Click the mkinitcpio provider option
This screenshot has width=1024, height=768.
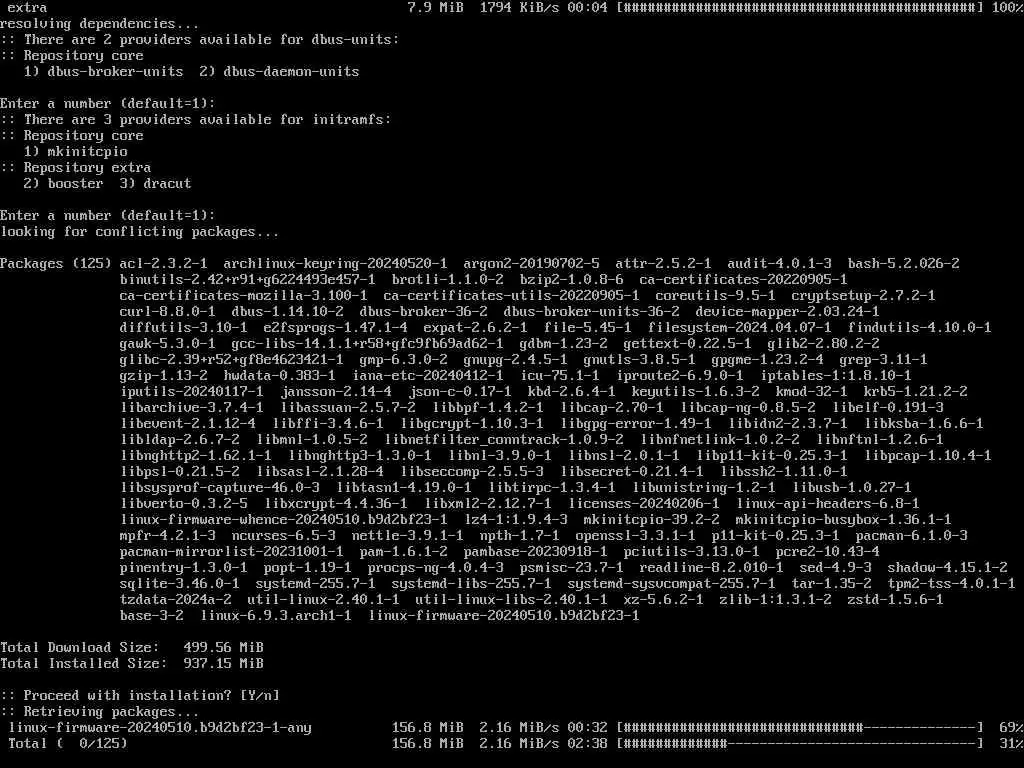[x=76, y=152]
